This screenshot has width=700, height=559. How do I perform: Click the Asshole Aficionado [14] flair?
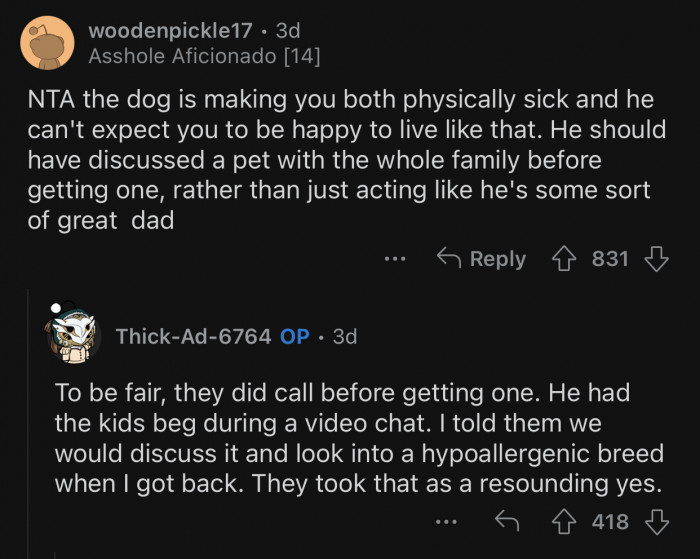204,57
